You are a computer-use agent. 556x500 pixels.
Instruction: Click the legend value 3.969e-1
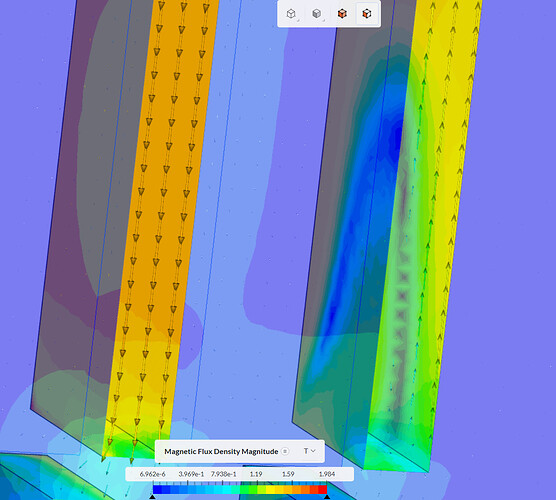[x=191, y=474]
